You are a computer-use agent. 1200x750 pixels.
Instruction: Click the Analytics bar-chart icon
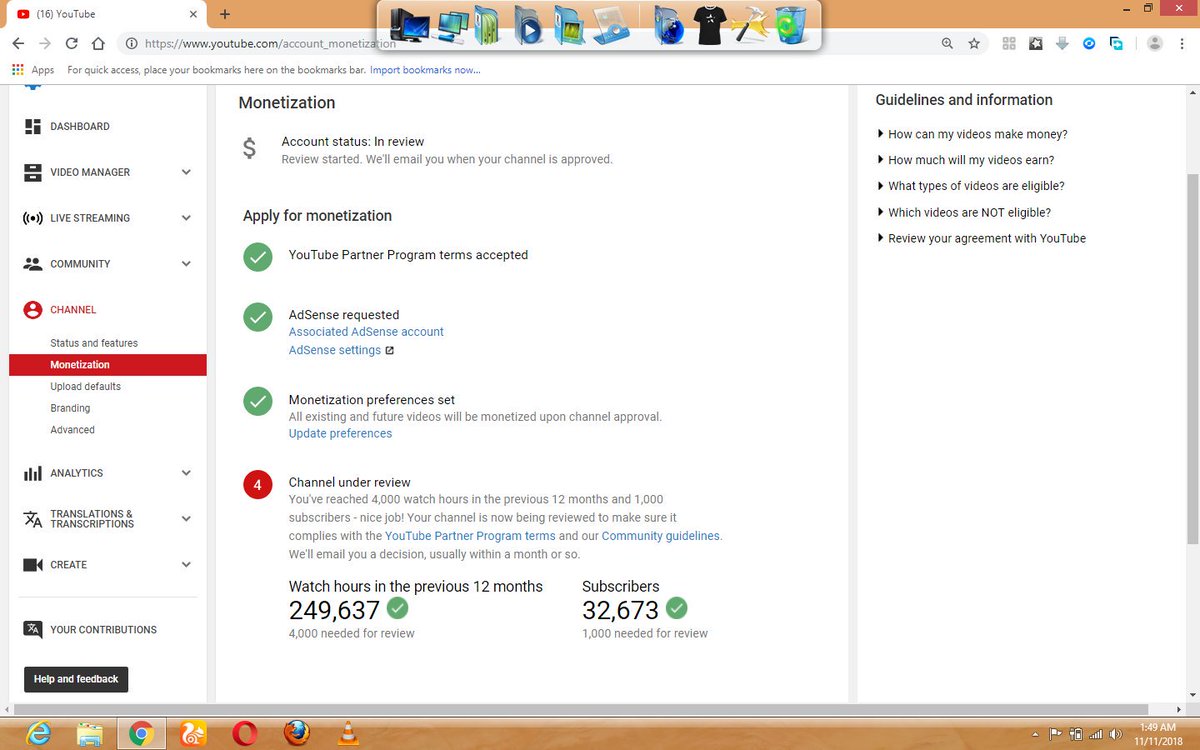tap(33, 473)
